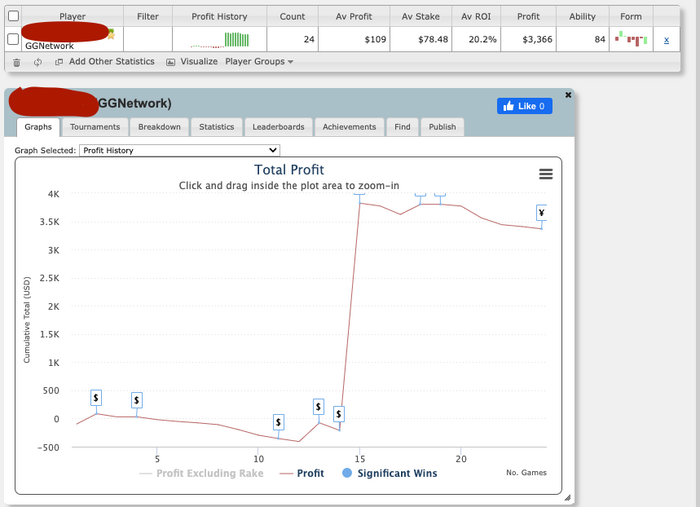
Task: Click the Filter column header
Action: 148,17
